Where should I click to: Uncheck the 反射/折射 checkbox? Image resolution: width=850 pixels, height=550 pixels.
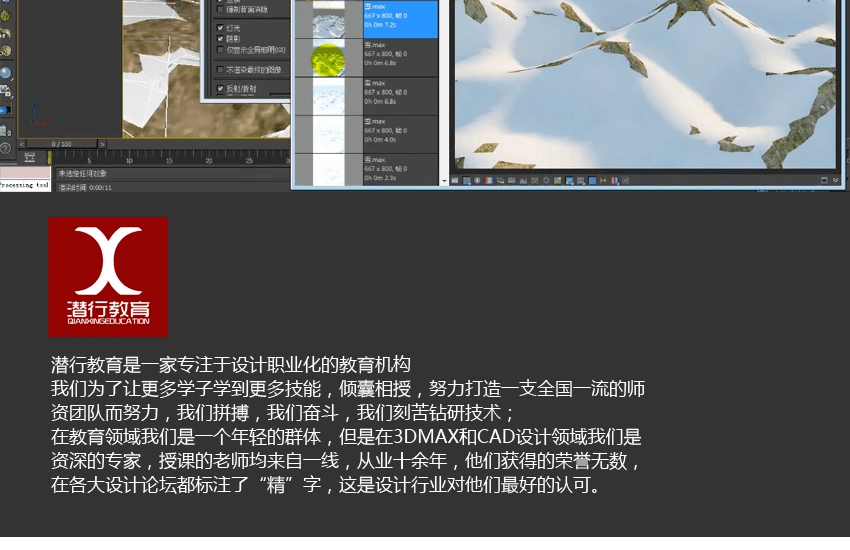click(x=220, y=88)
